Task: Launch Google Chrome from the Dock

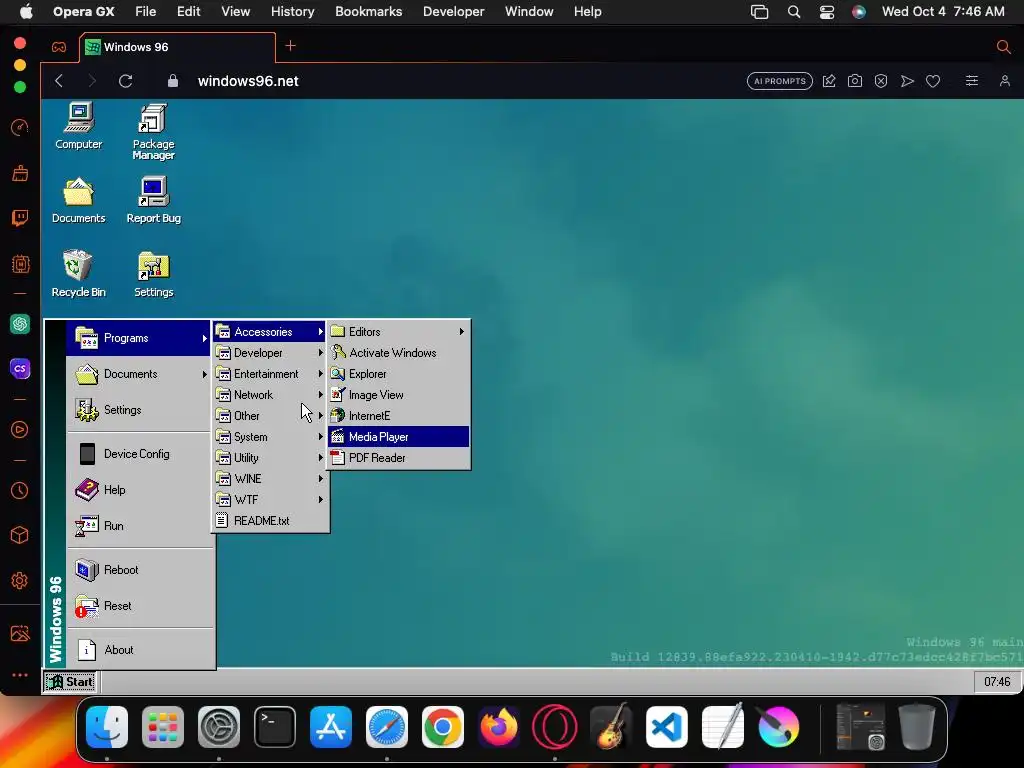Action: coord(443,727)
